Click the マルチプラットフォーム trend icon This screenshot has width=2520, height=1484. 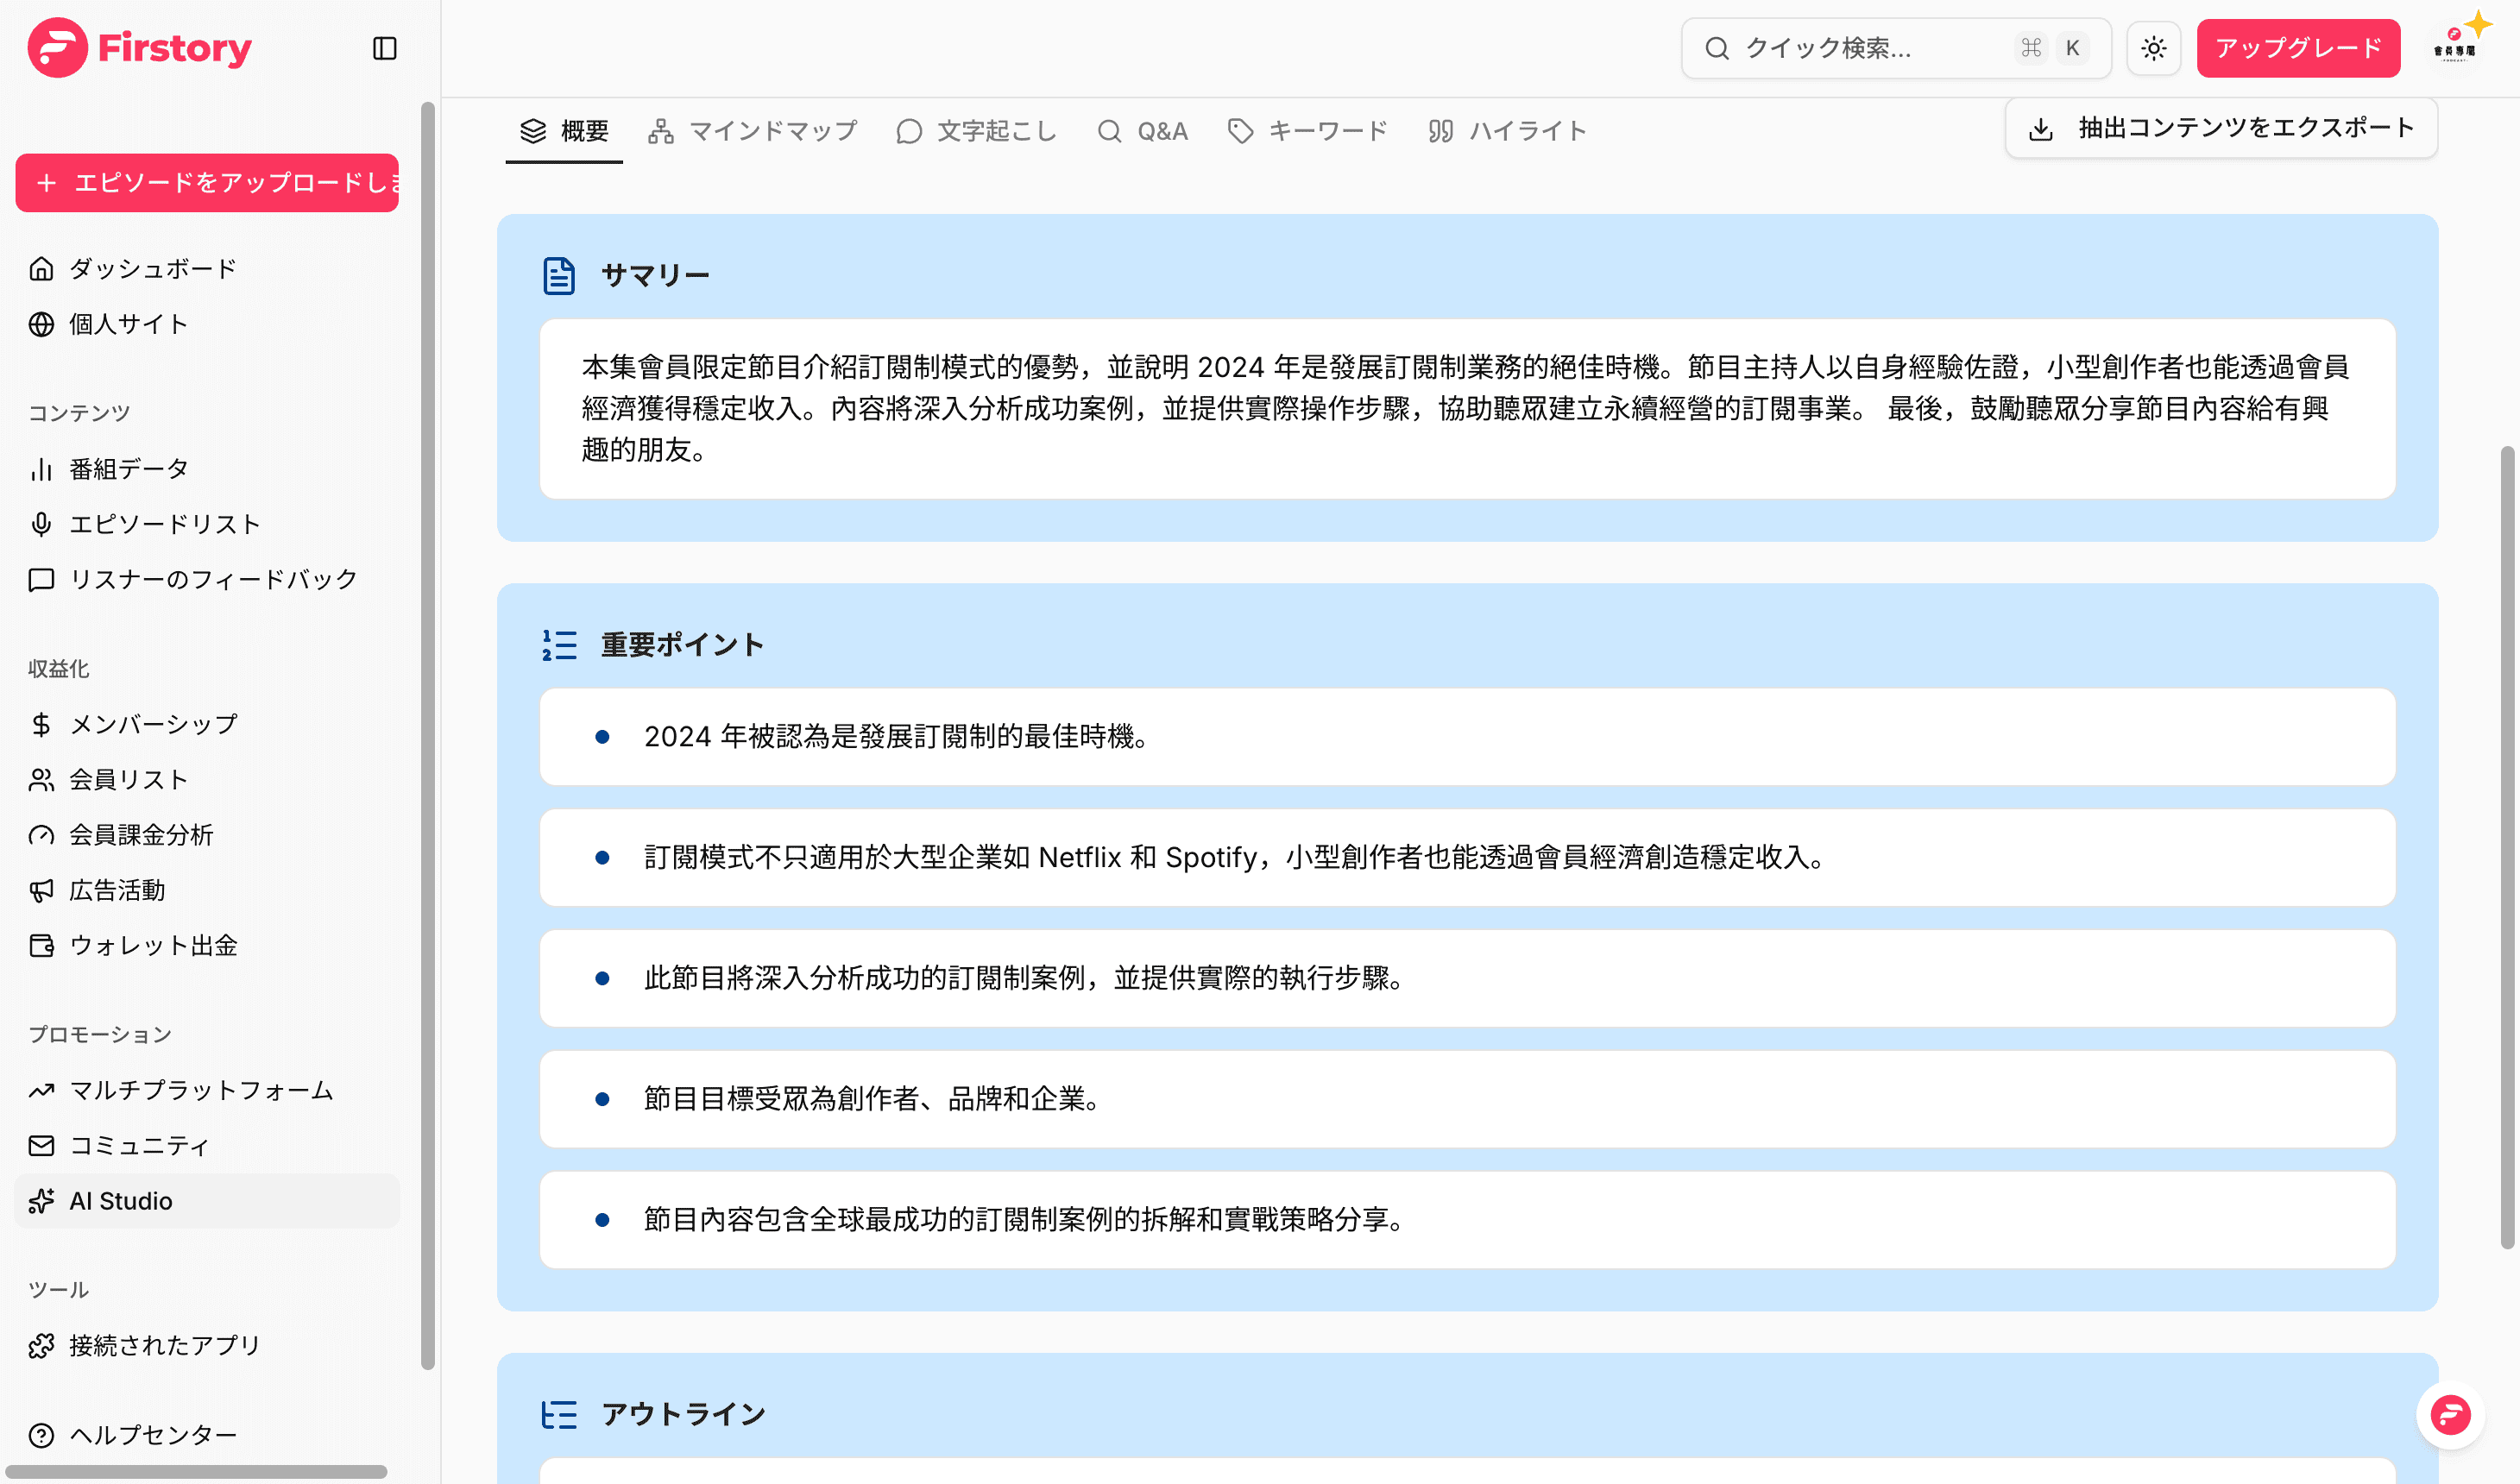pos(41,1090)
